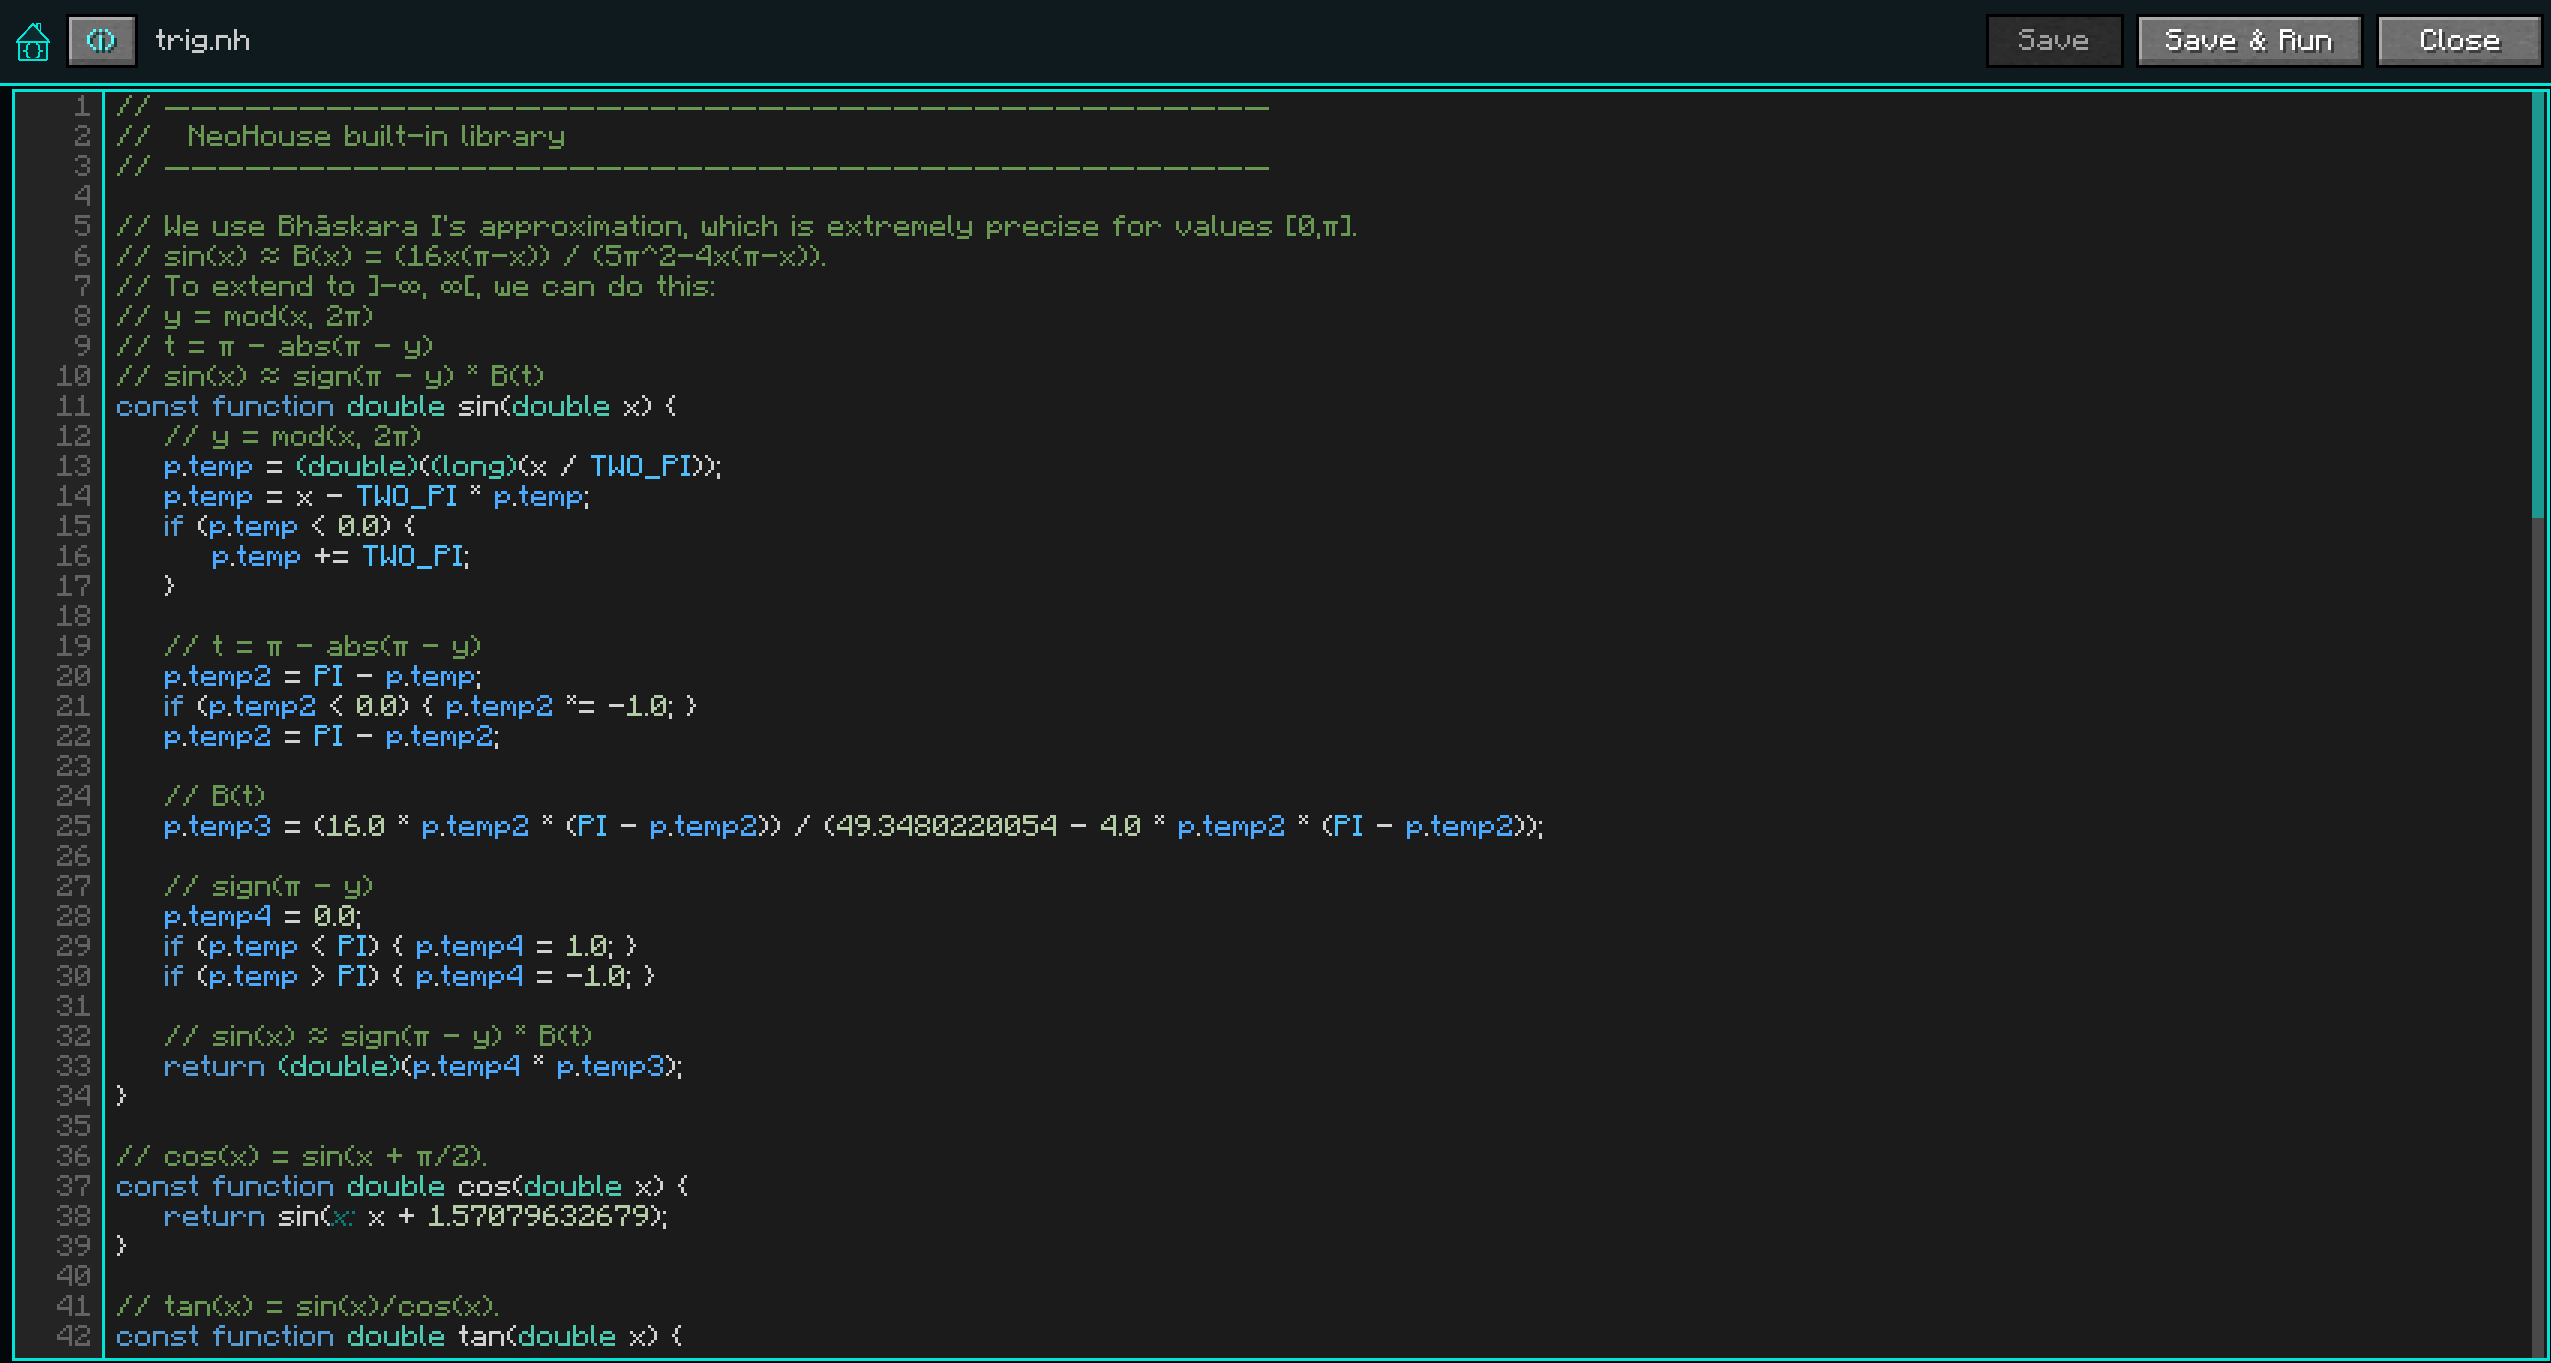
Task: Click the vertical scrollbar thumb
Action: click(2538, 305)
